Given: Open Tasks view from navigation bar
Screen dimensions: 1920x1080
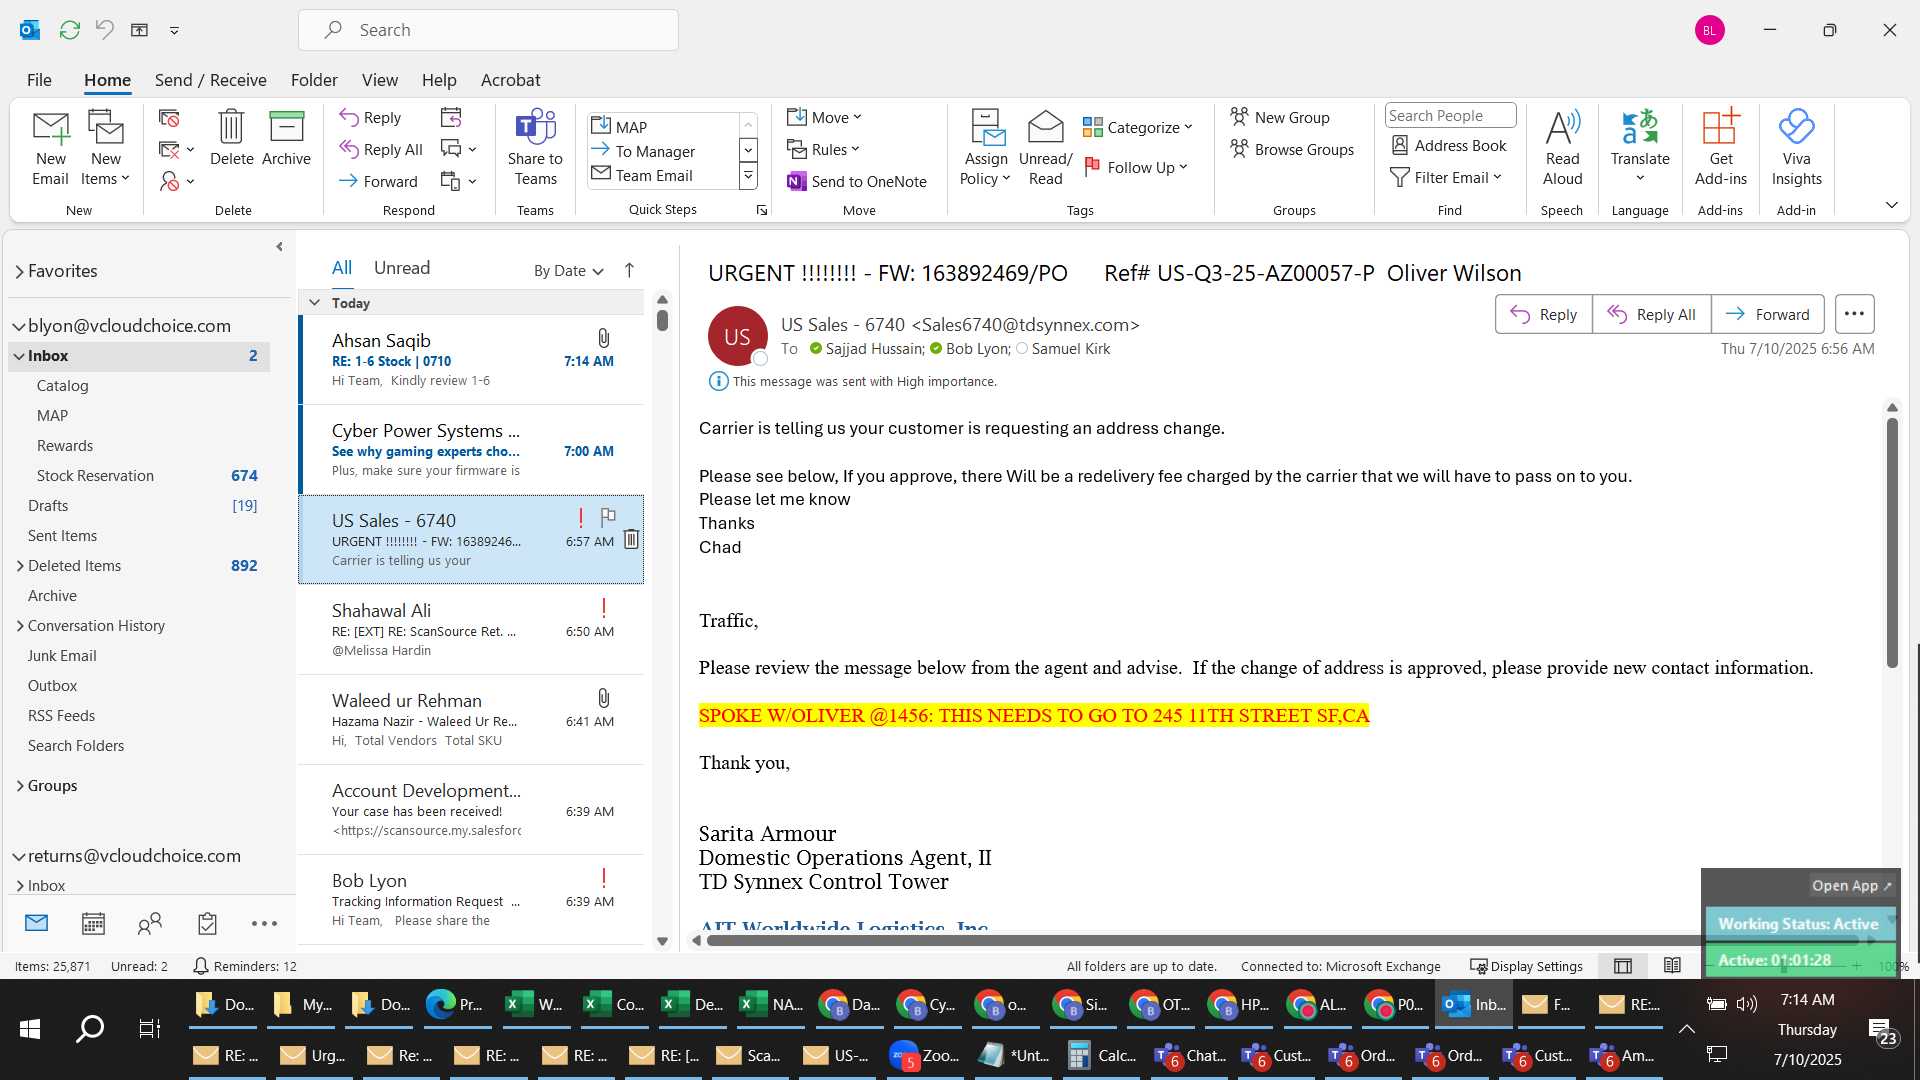Looking at the screenshot, I should [207, 924].
